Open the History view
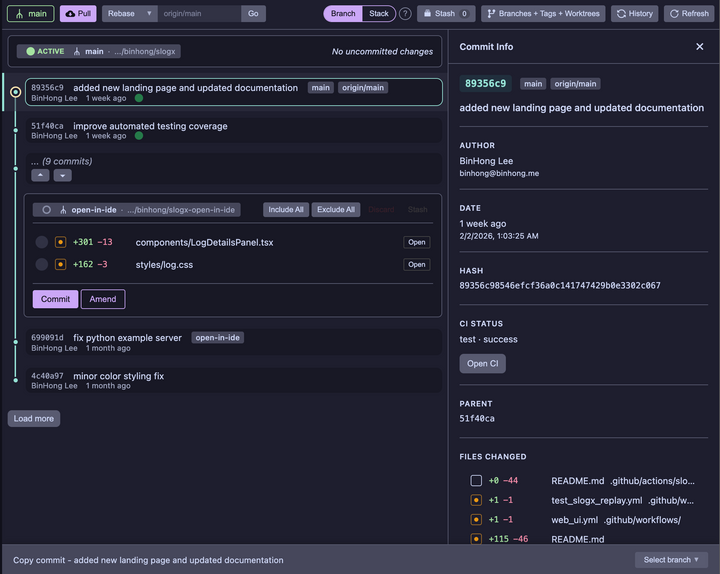Viewport: 720px width, 574px height. click(635, 14)
